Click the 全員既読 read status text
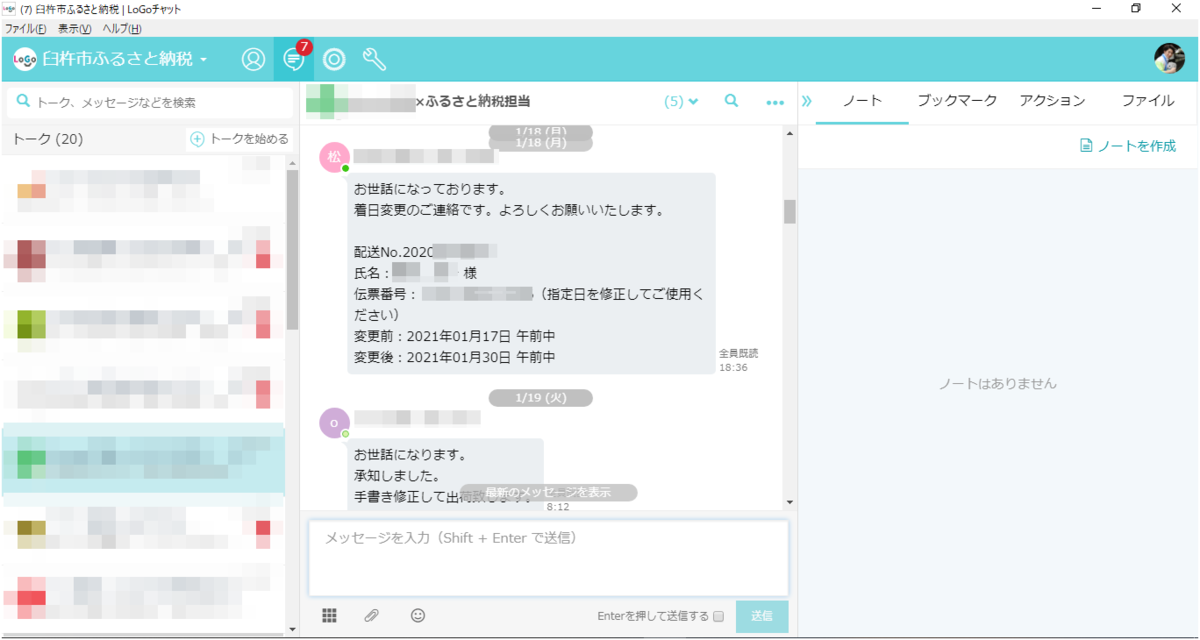Viewport: 1200px width, 640px height. pos(739,353)
